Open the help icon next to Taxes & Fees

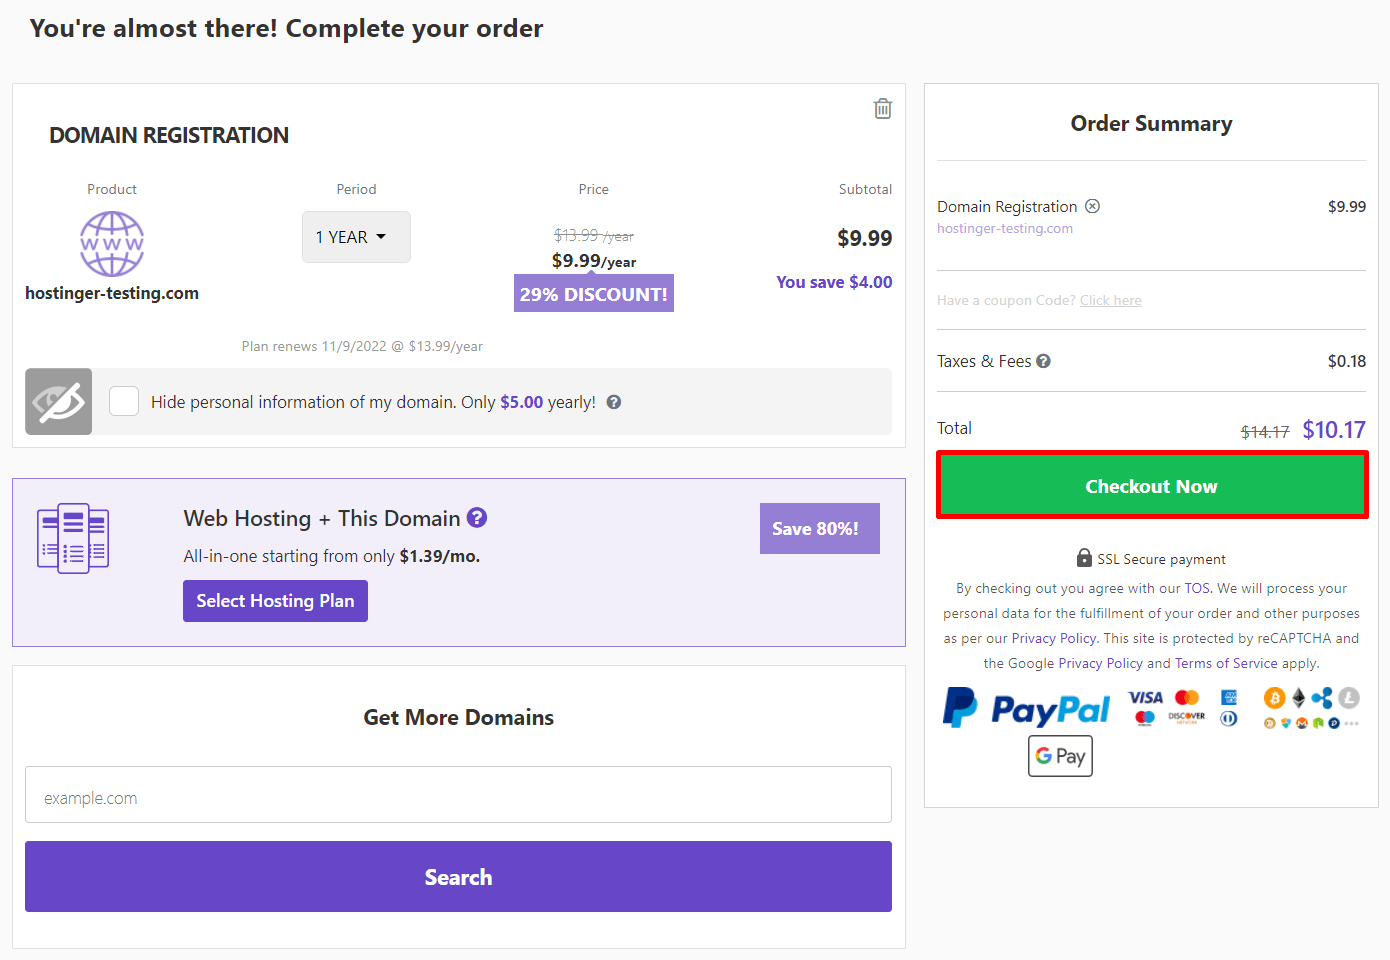coord(1044,361)
